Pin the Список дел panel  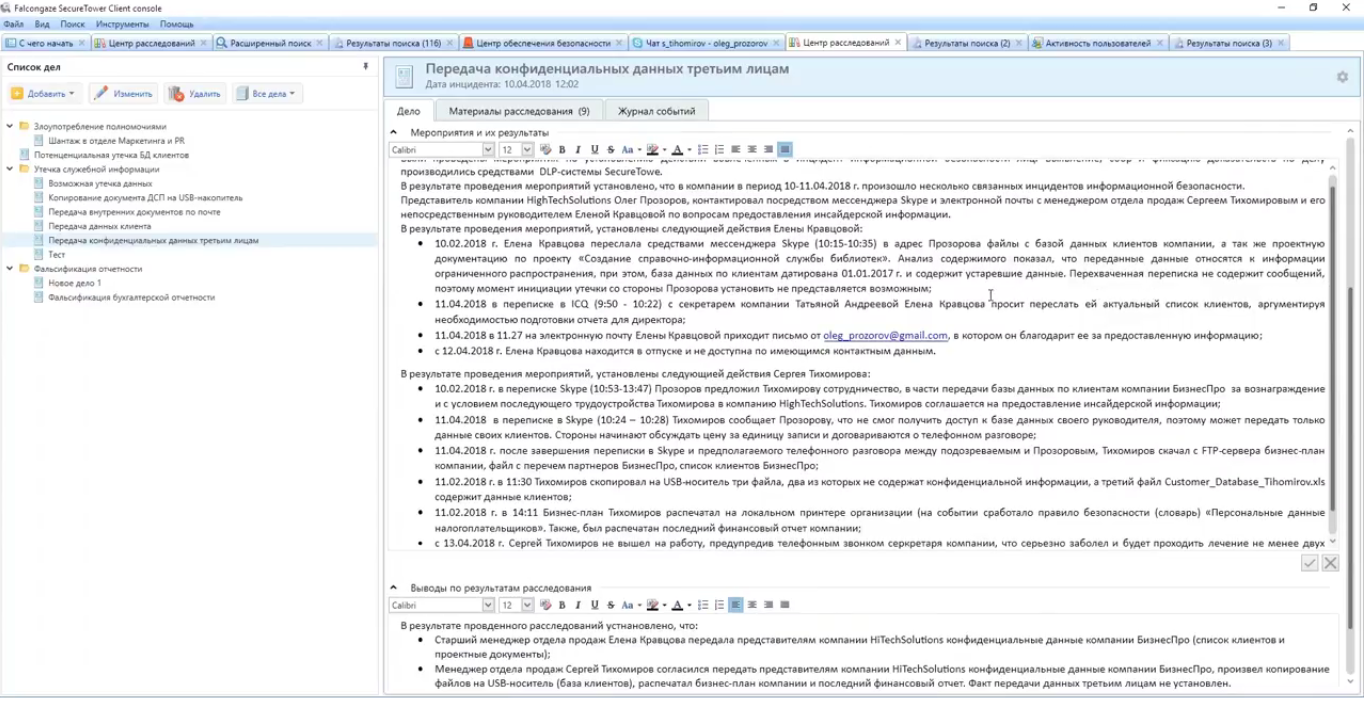(365, 67)
